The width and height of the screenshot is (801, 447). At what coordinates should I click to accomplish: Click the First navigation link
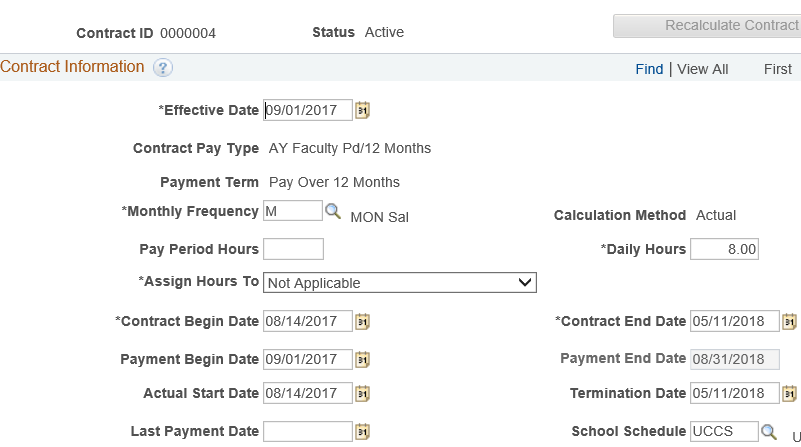click(x=778, y=69)
